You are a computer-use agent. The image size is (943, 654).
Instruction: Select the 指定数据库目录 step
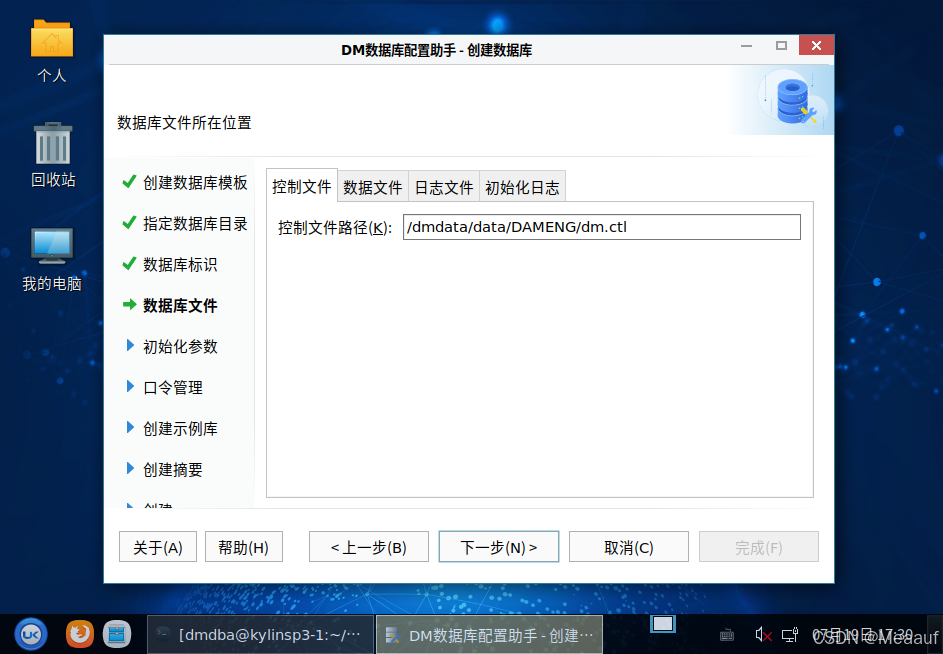195,224
